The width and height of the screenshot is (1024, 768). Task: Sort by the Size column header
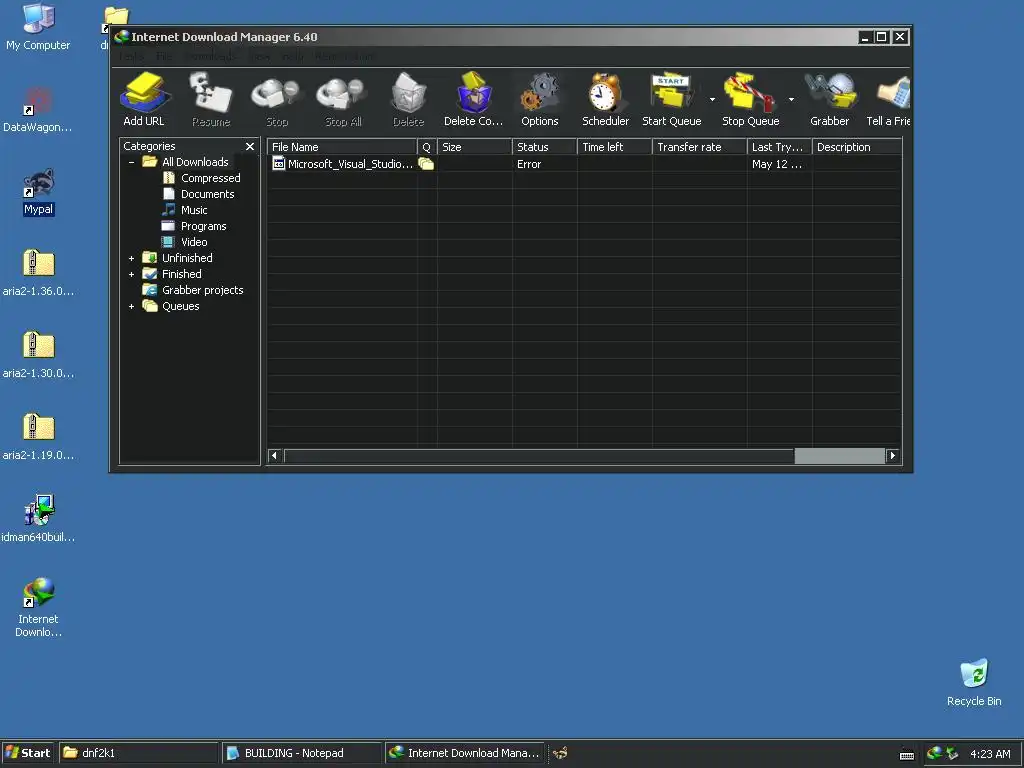pyautogui.click(x=475, y=147)
